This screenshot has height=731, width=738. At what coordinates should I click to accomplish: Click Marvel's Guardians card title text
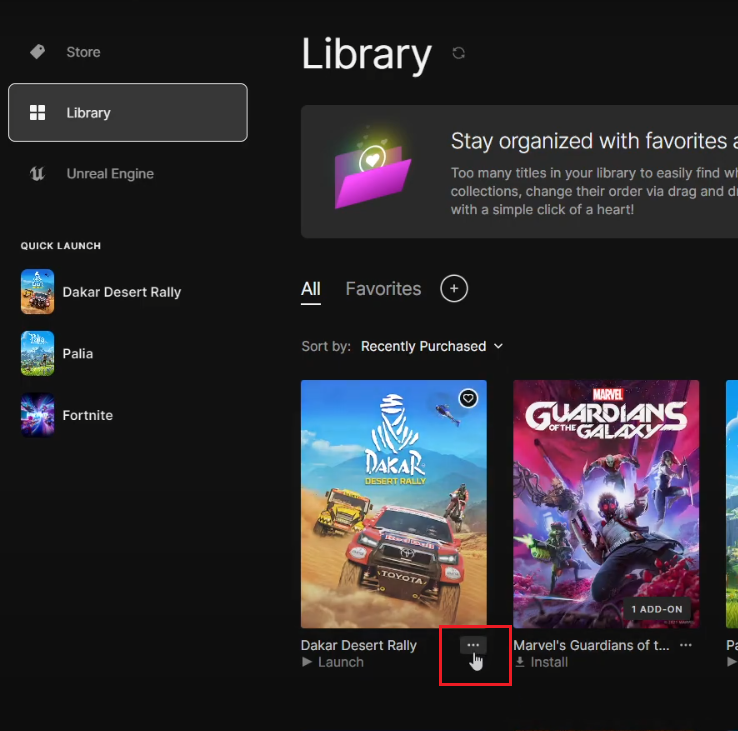coord(591,645)
